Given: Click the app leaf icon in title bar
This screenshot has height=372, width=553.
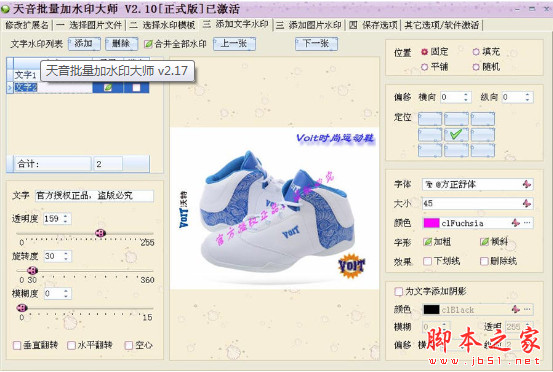Looking at the screenshot, I should tap(5, 9).
